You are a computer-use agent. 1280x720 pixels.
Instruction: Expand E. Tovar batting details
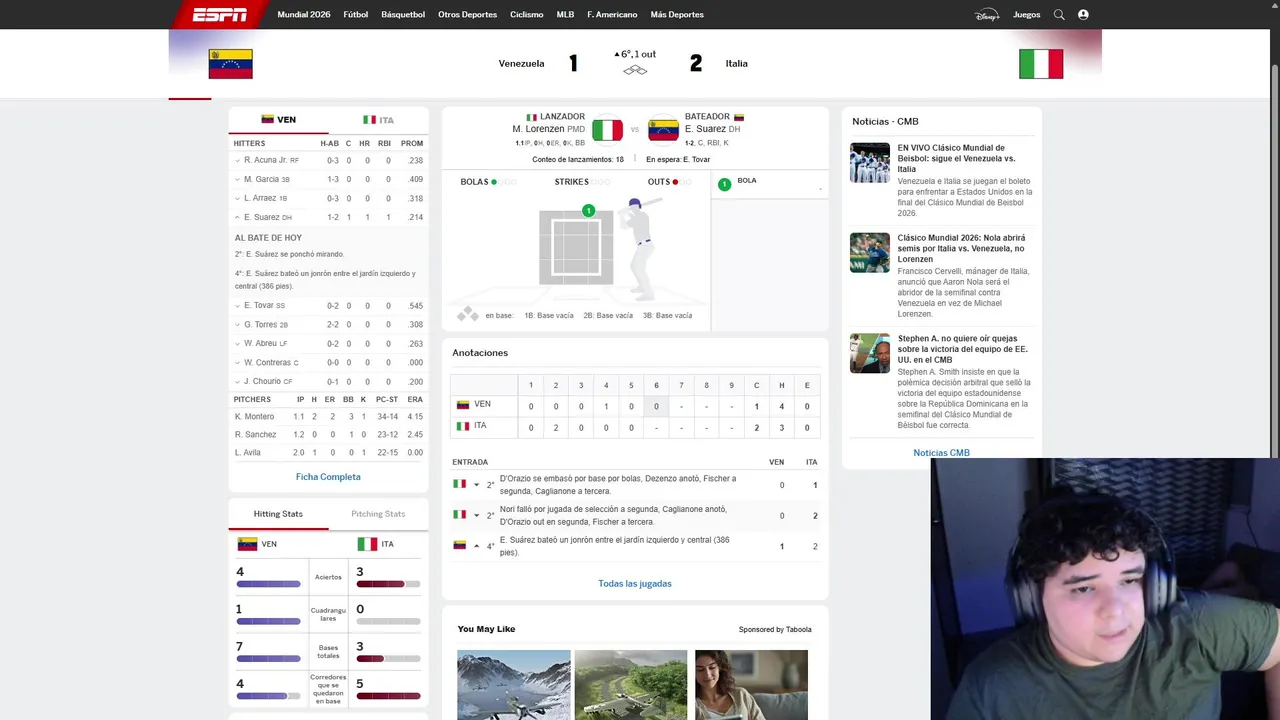pos(238,305)
